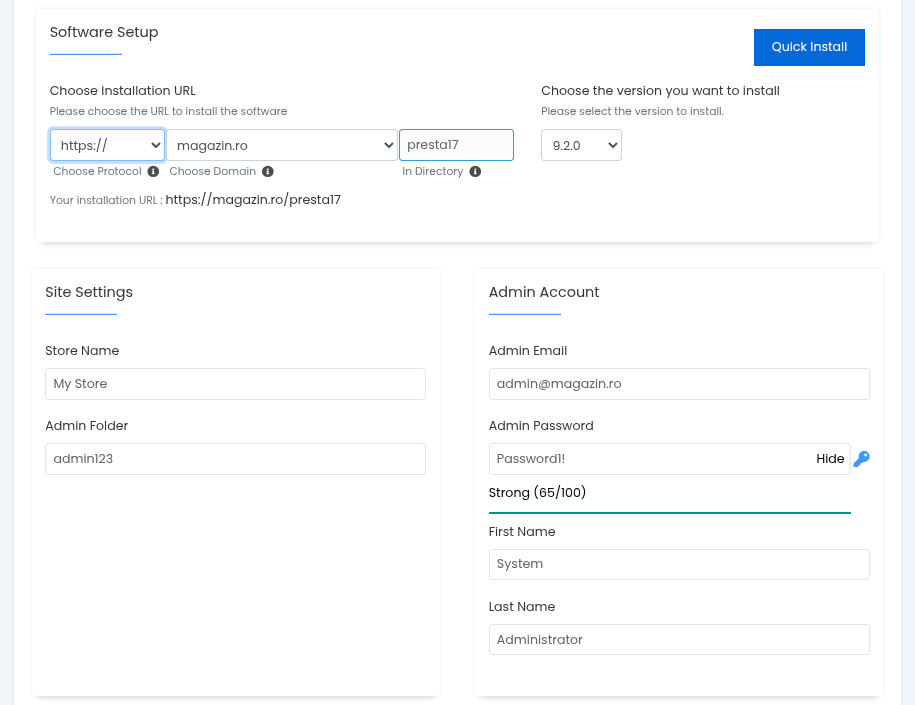Screen dimensions: 915x705
Task: Focus the In Directory field containing presta17
Action: 456,145
